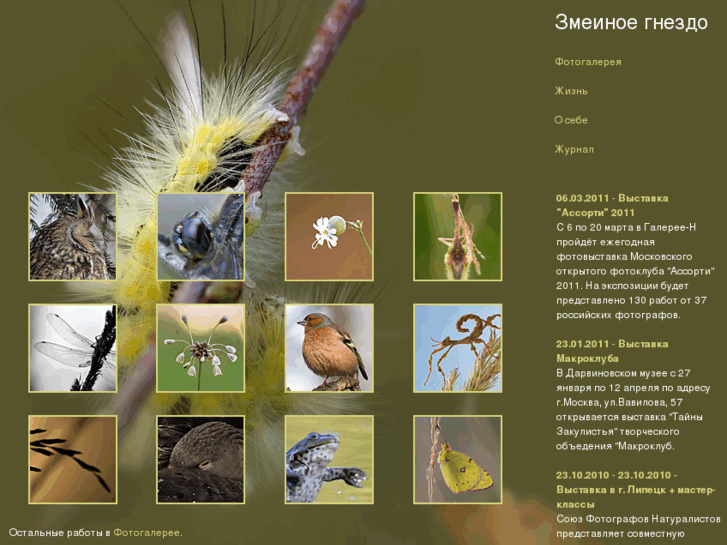Open the 06.03.2011 Выставка Ассорти news headline

pyautogui.click(x=612, y=205)
